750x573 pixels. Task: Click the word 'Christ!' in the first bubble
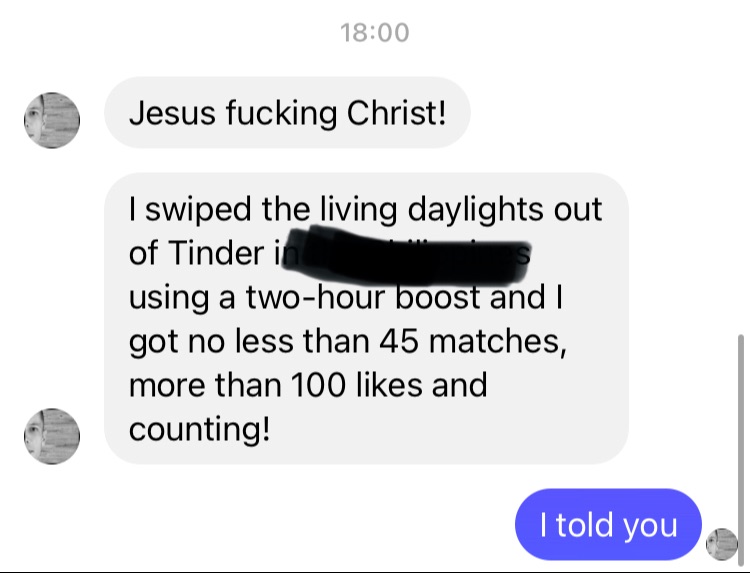click(x=397, y=113)
